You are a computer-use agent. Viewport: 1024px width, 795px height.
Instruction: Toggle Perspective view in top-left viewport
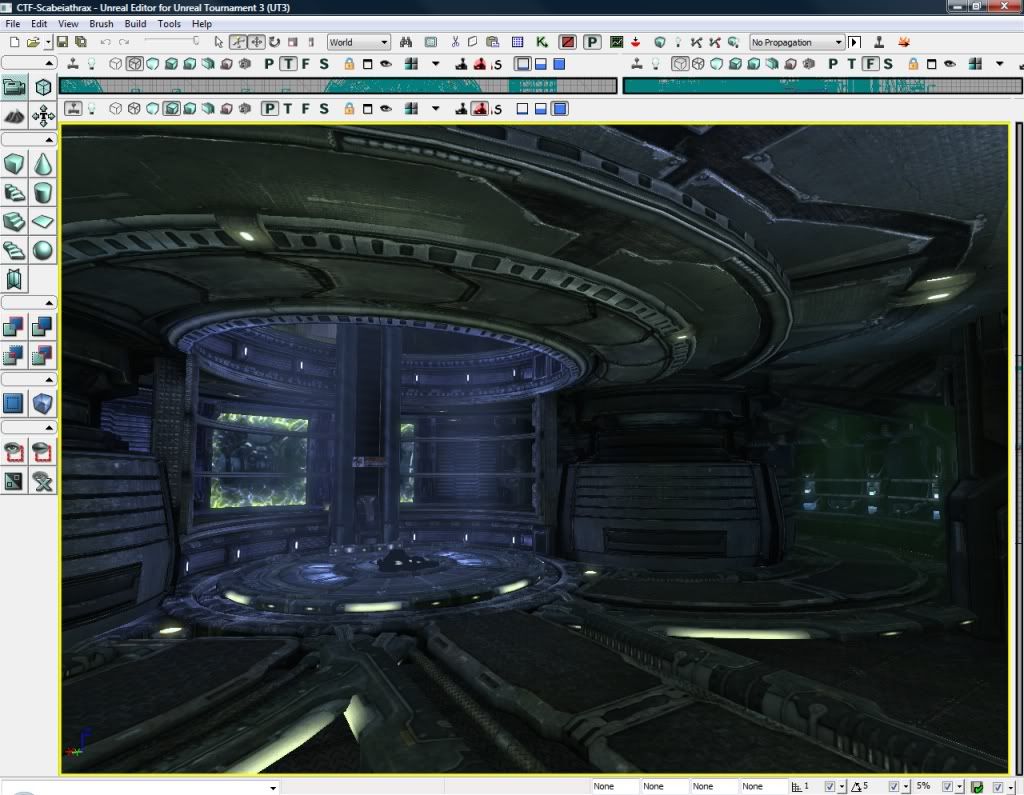[x=269, y=64]
